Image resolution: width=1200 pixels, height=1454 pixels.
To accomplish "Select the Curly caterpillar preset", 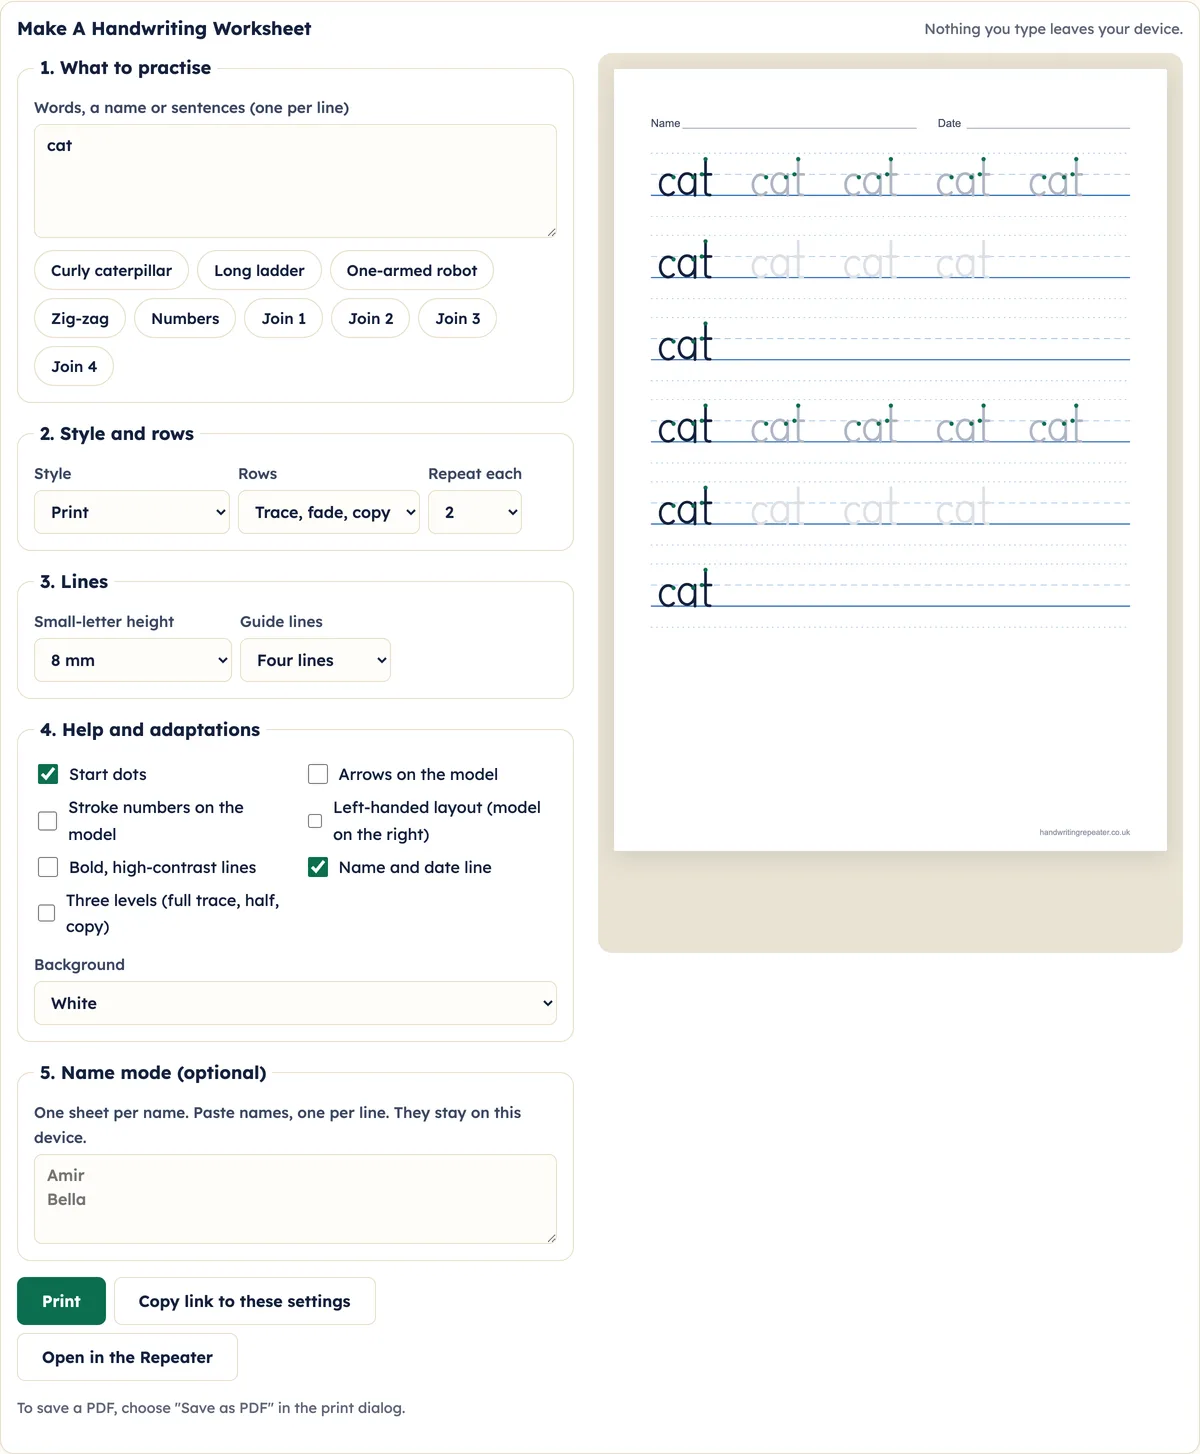I will point(111,270).
